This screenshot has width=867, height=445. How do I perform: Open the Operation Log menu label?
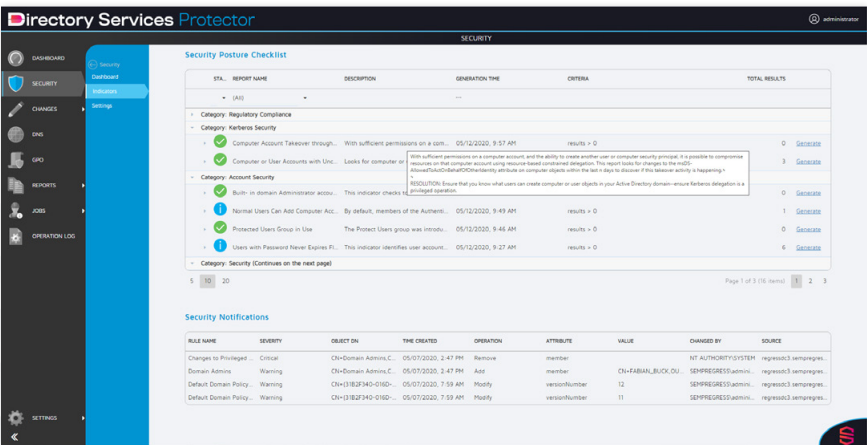click(53, 236)
